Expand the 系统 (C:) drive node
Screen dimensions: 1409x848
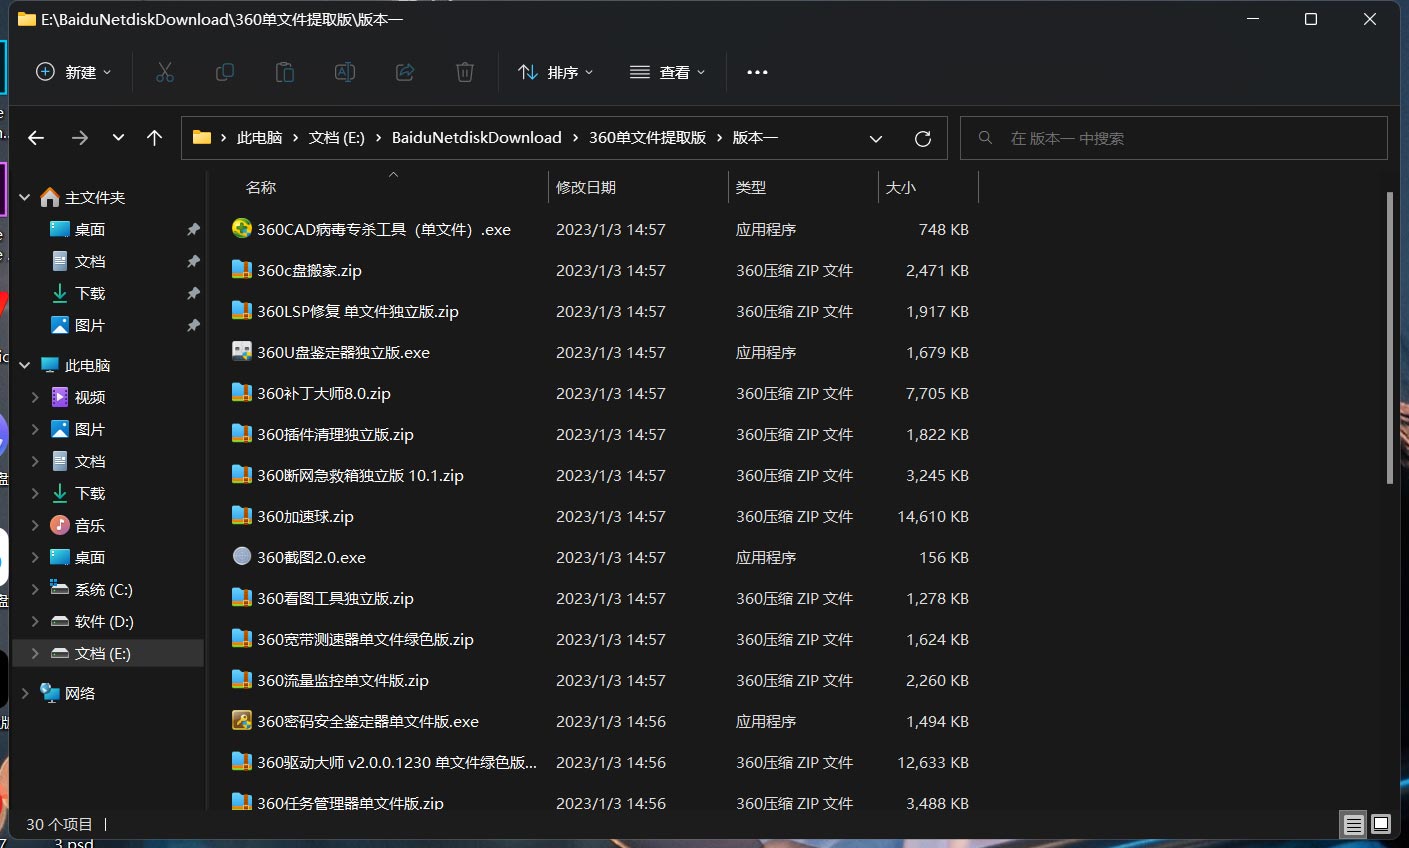(35, 590)
